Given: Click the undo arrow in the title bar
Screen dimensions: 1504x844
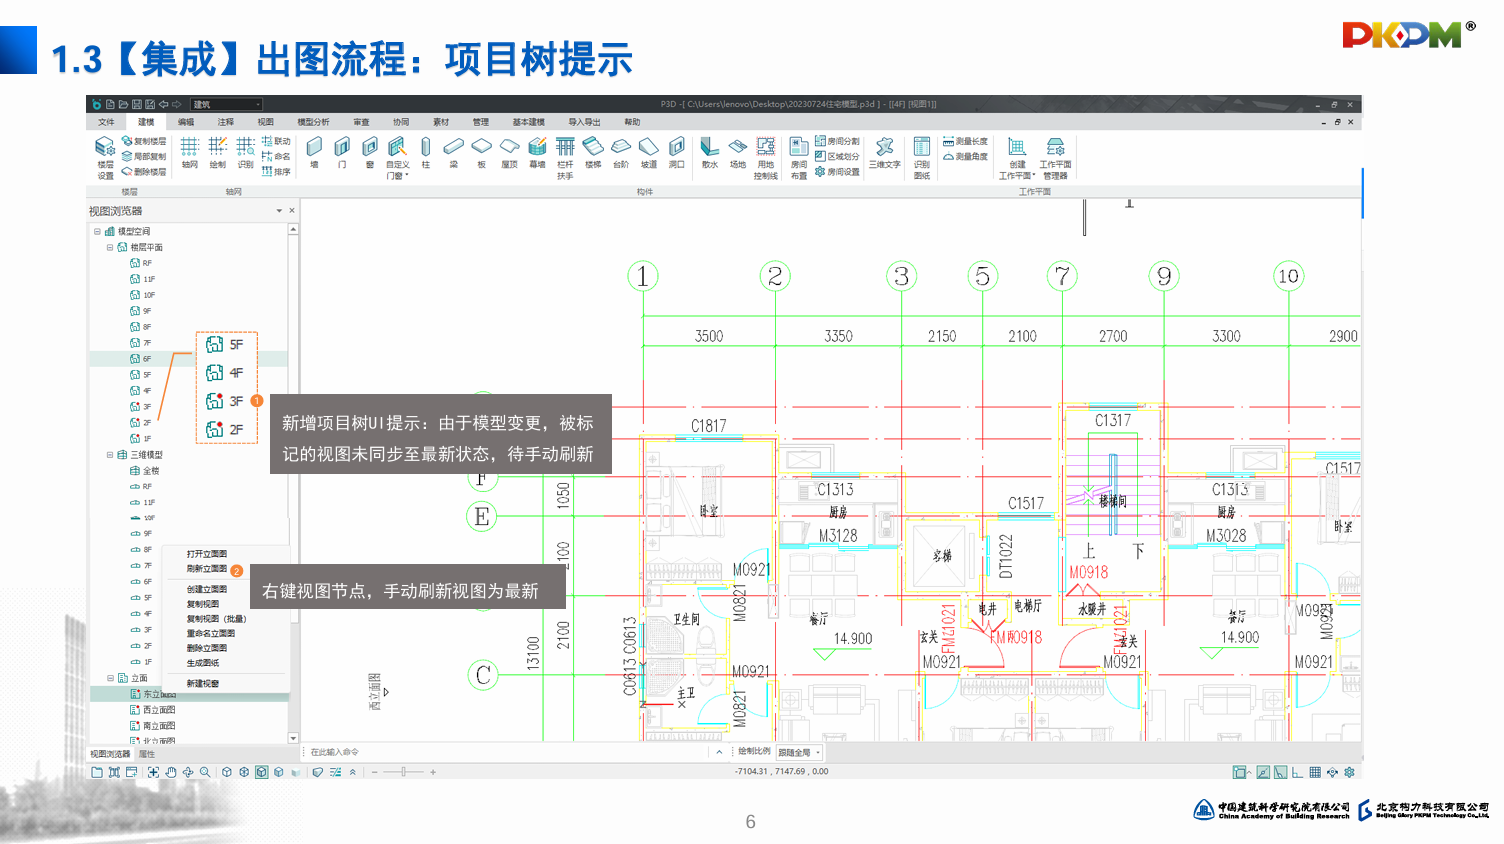Looking at the screenshot, I should point(163,104).
